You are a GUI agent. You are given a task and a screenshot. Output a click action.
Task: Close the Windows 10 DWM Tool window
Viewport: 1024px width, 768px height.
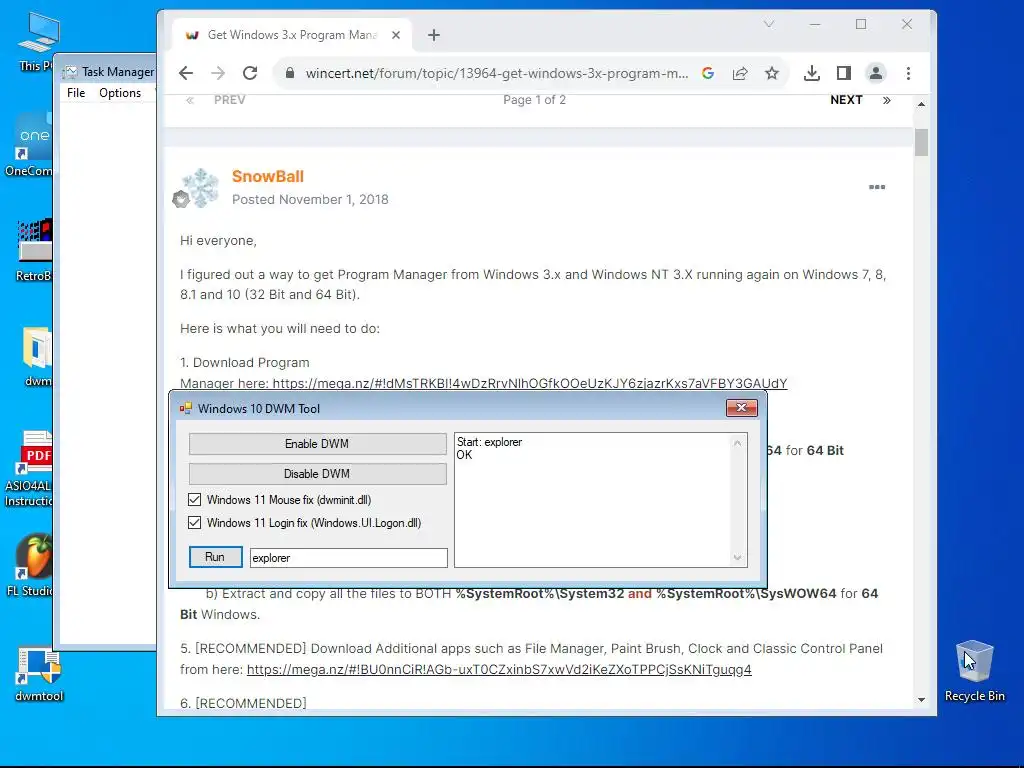[x=742, y=408]
